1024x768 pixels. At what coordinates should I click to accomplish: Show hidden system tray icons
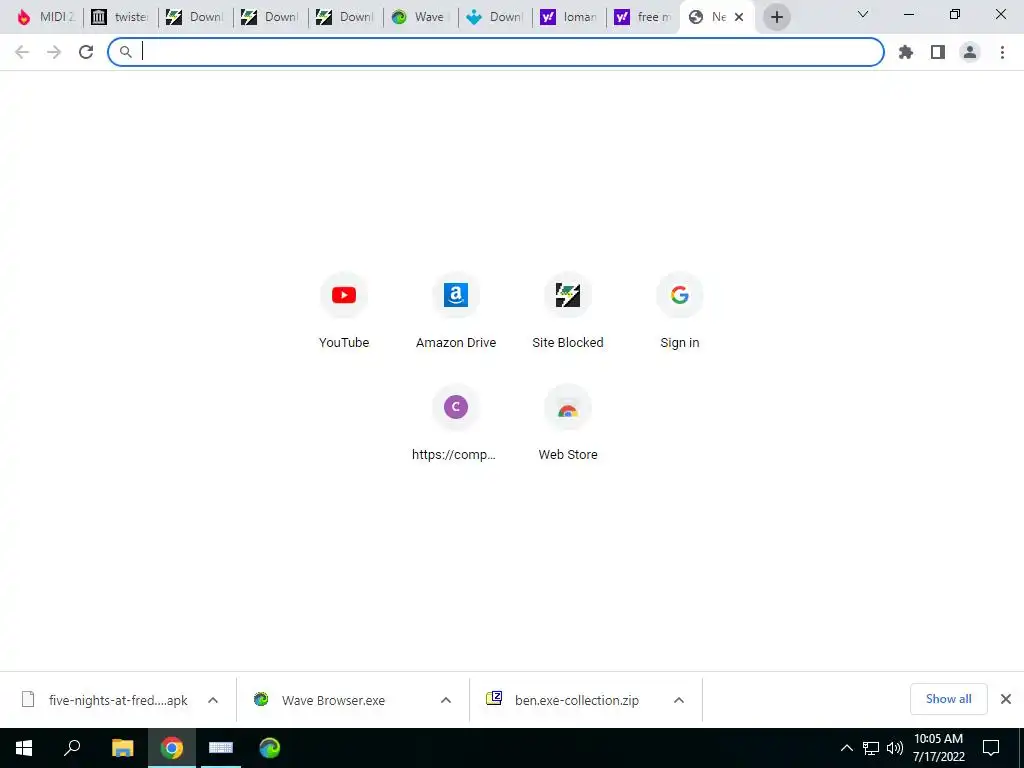846,748
